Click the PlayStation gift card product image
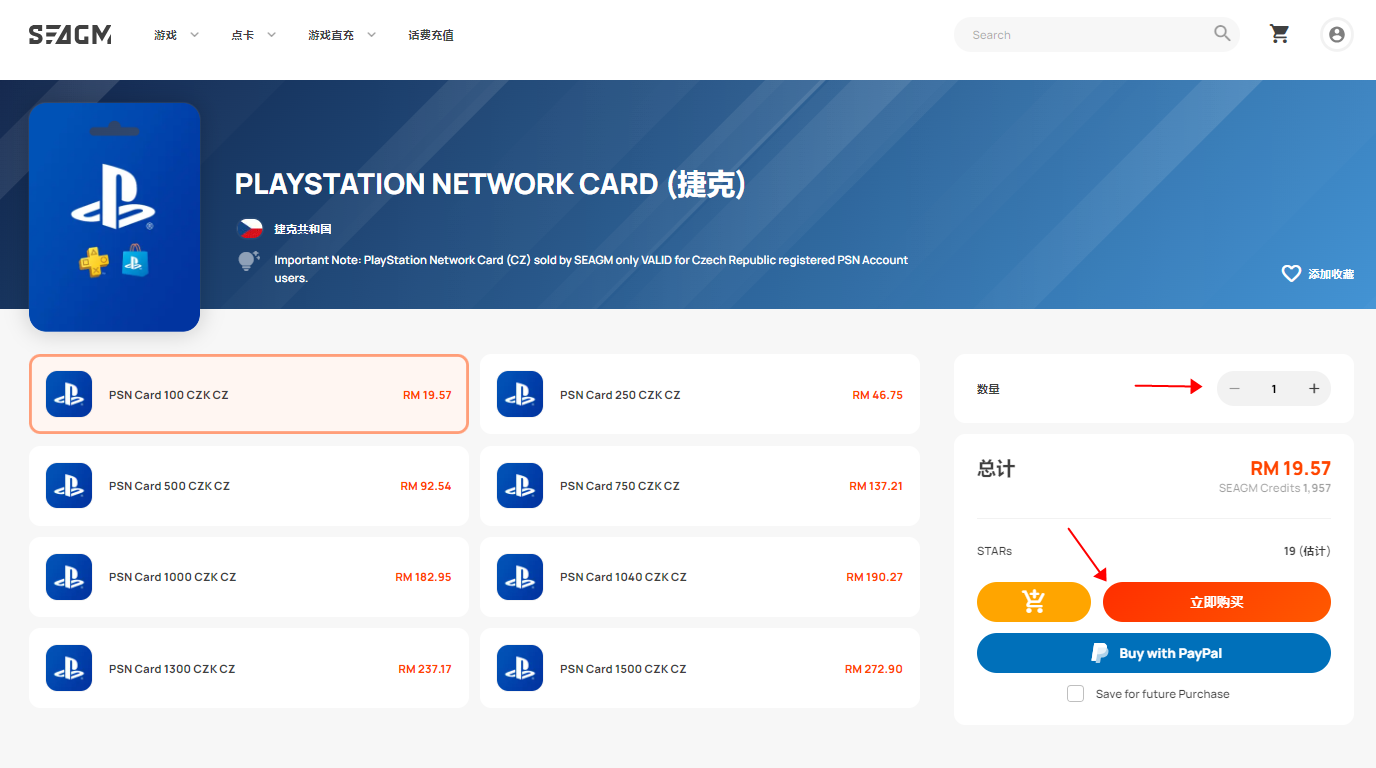Screen dimensions: 1376x768 pyautogui.click(x=115, y=217)
